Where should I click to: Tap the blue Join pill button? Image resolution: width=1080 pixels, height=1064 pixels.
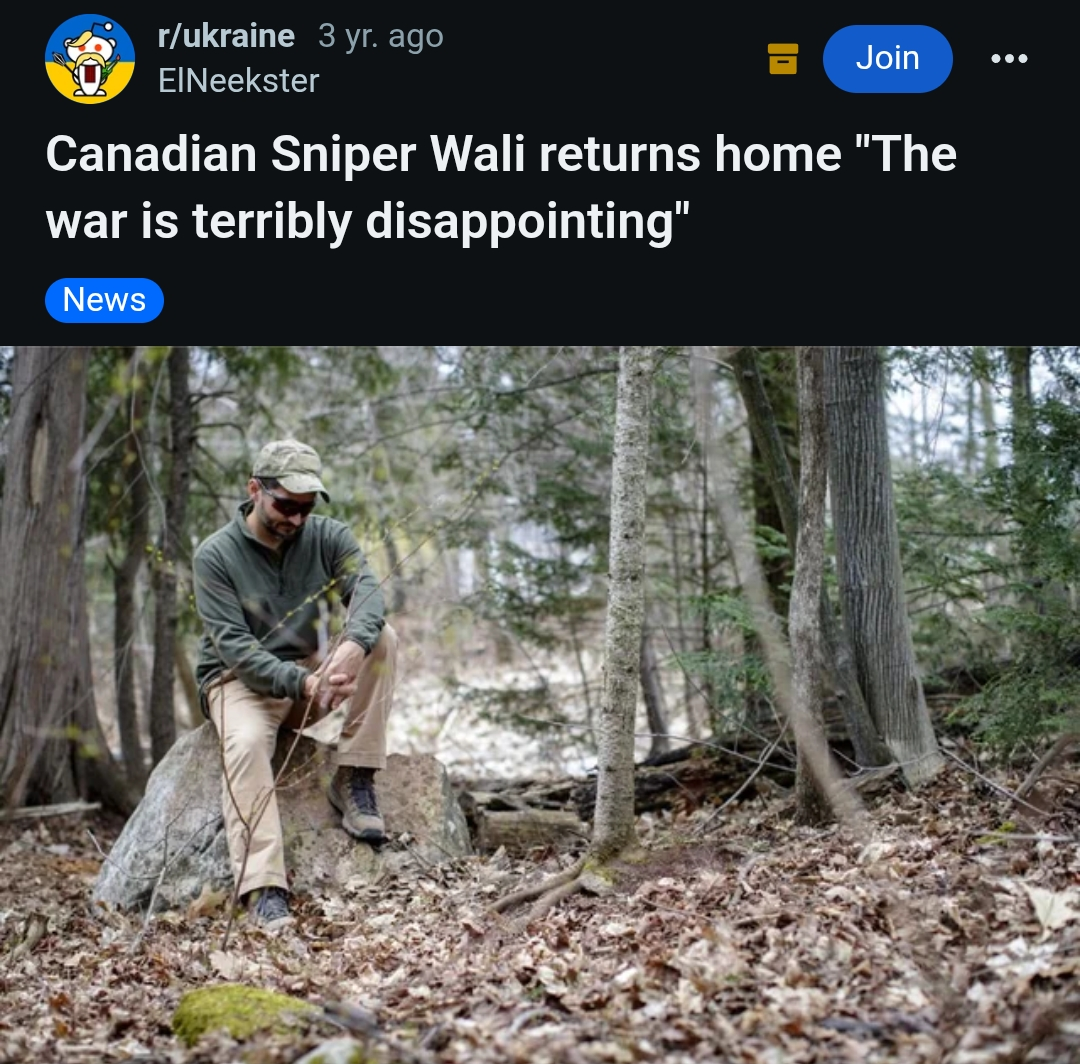887,59
